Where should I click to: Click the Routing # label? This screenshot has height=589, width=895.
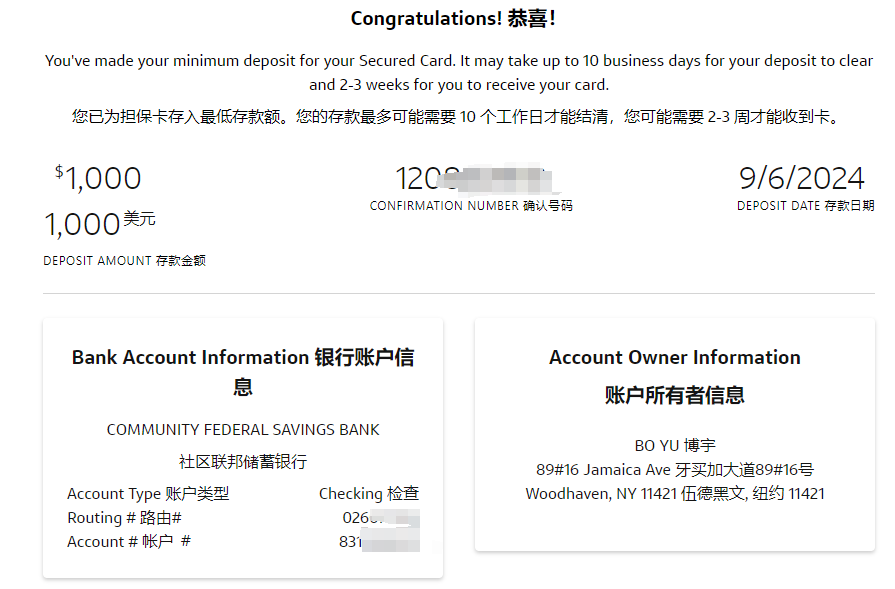124,518
